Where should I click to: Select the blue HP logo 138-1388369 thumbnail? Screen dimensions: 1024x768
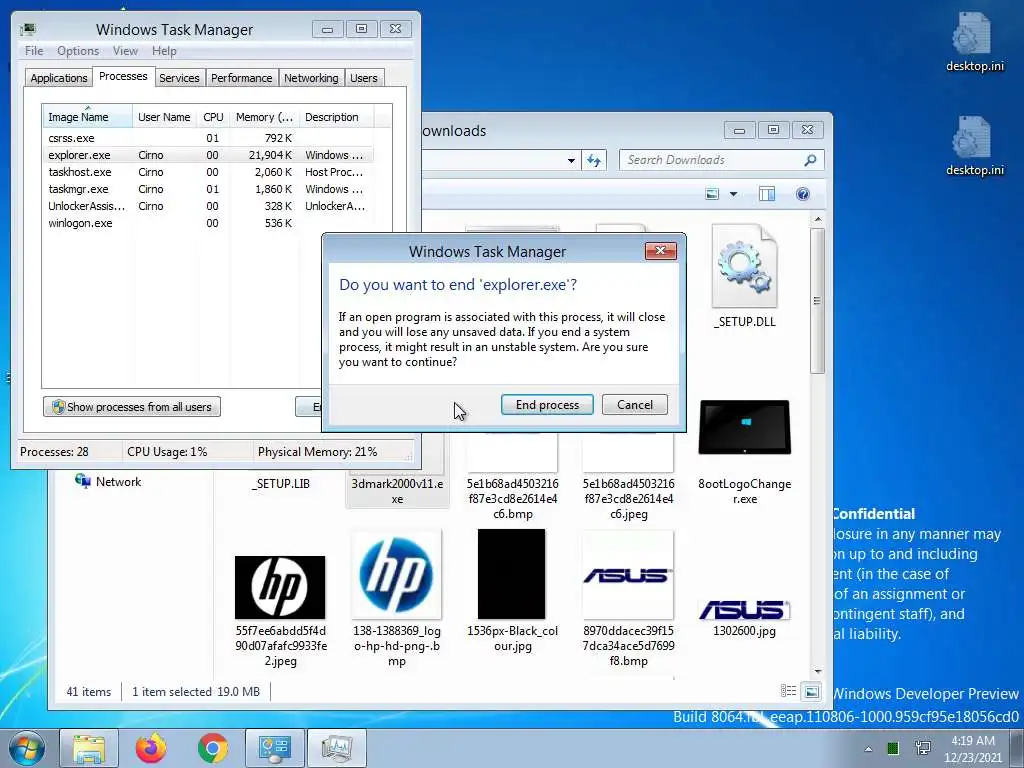396,575
